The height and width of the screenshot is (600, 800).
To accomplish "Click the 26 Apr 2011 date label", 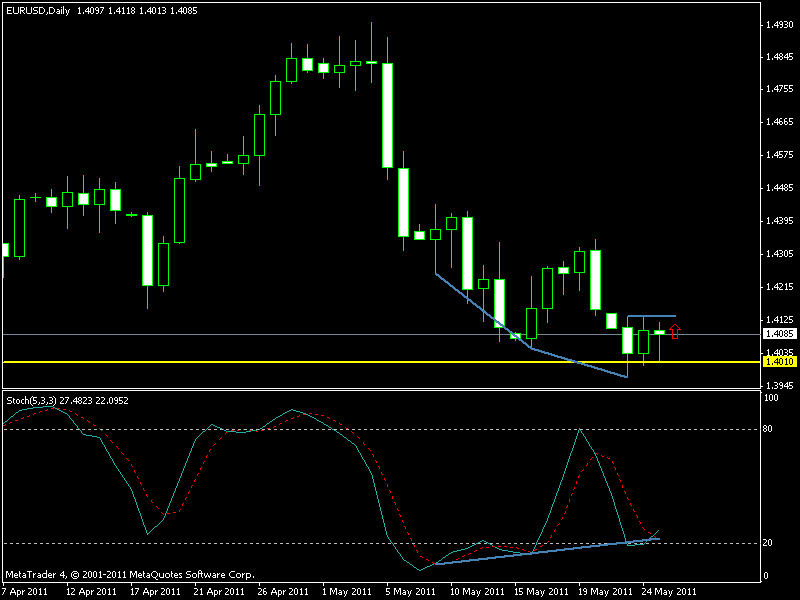I will [283, 592].
